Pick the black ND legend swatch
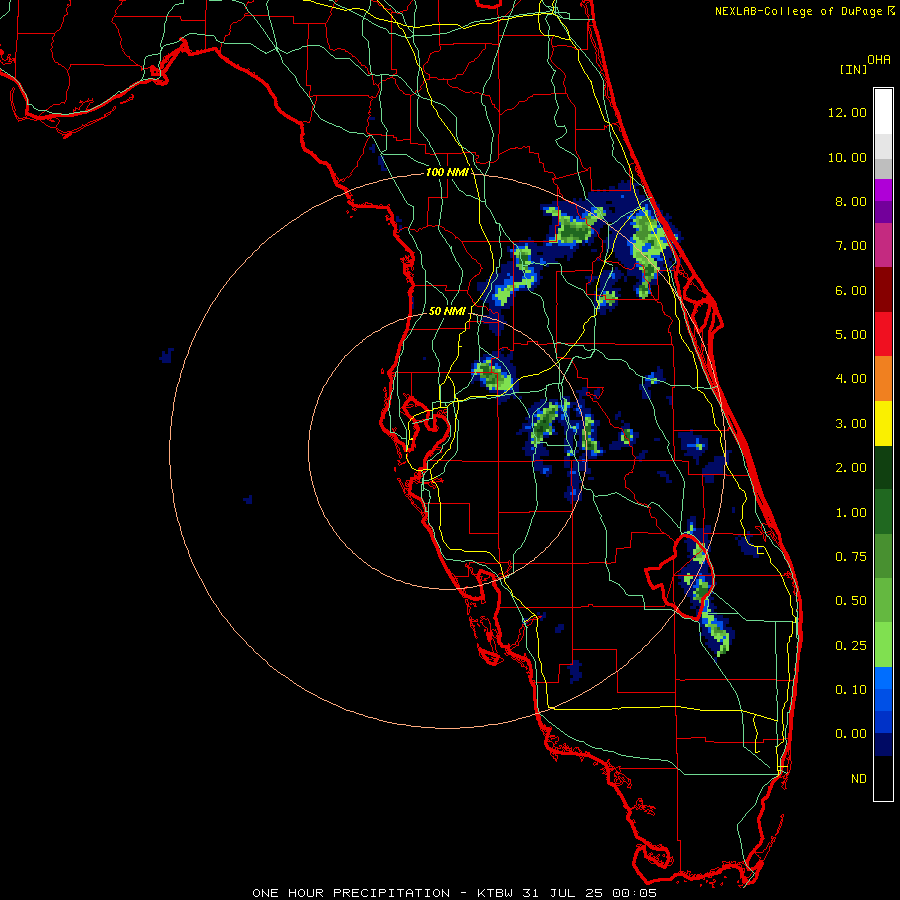The width and height of the screenshot is (900, 900). [883, 778]
